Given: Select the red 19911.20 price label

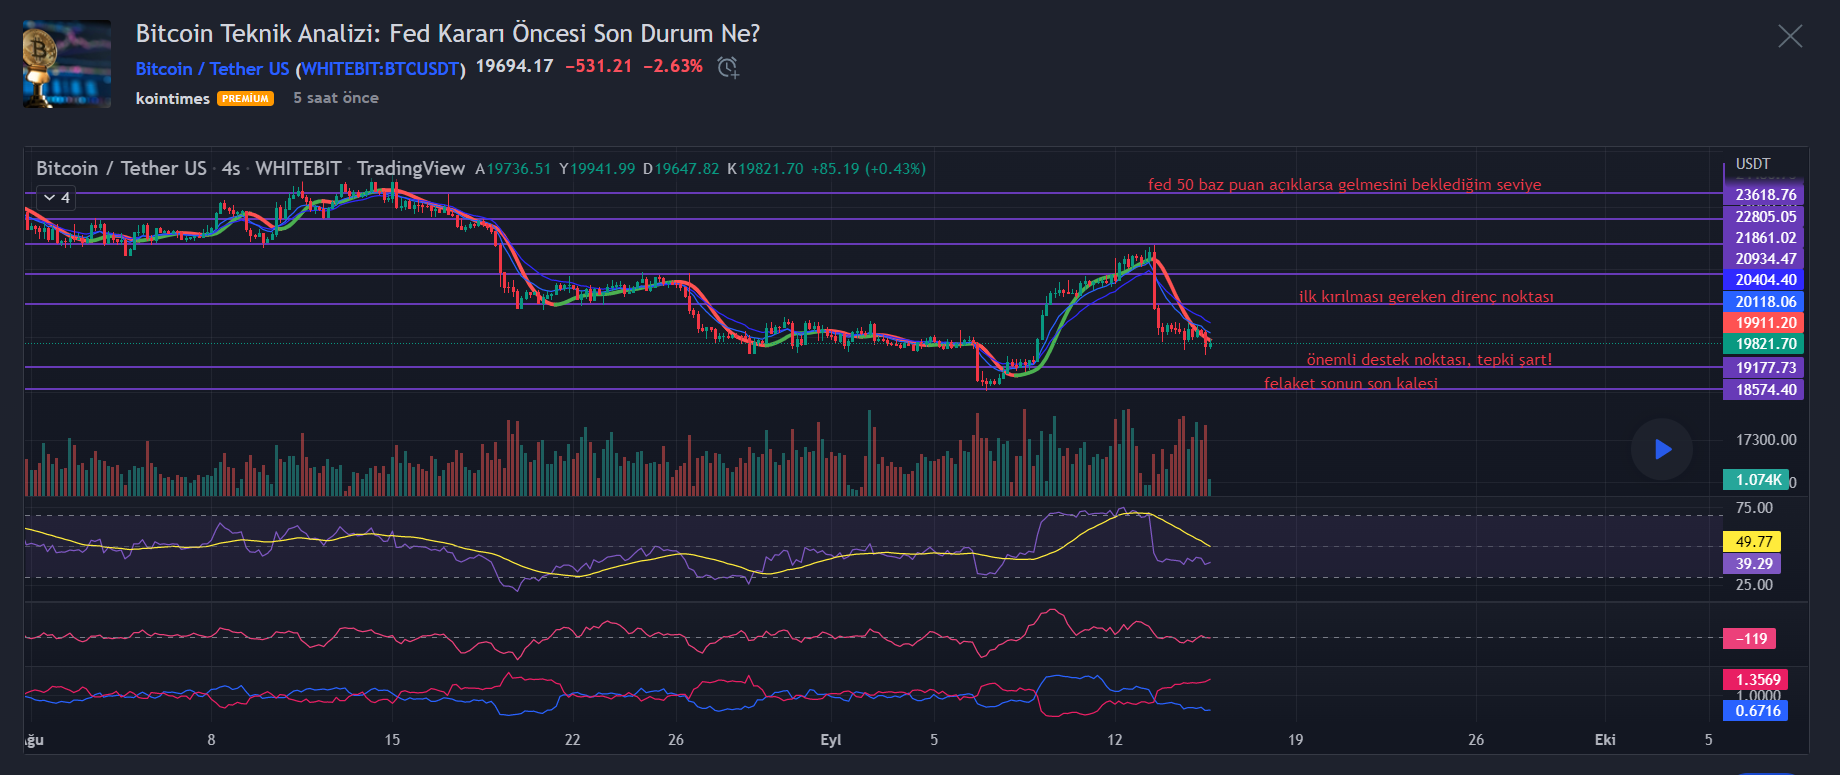Looking at the screenshot, I should [x=1764, y=323].
